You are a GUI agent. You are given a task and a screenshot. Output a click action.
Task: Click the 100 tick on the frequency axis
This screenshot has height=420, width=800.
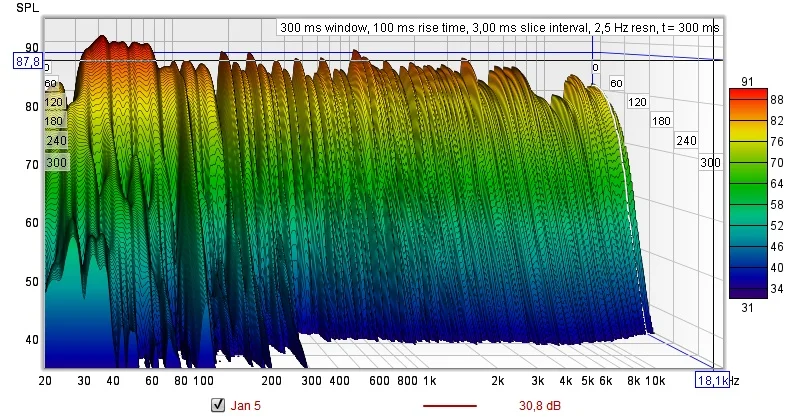click(x=203, y=381)
